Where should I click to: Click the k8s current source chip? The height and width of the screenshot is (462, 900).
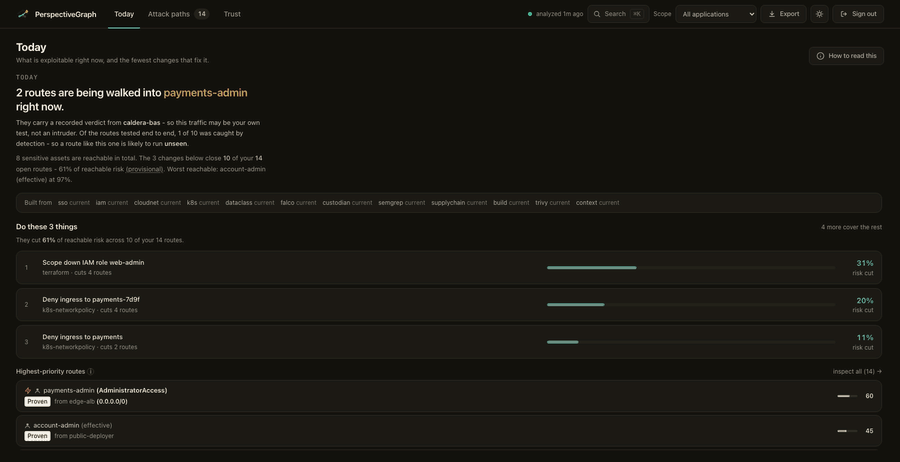(203, 203)
